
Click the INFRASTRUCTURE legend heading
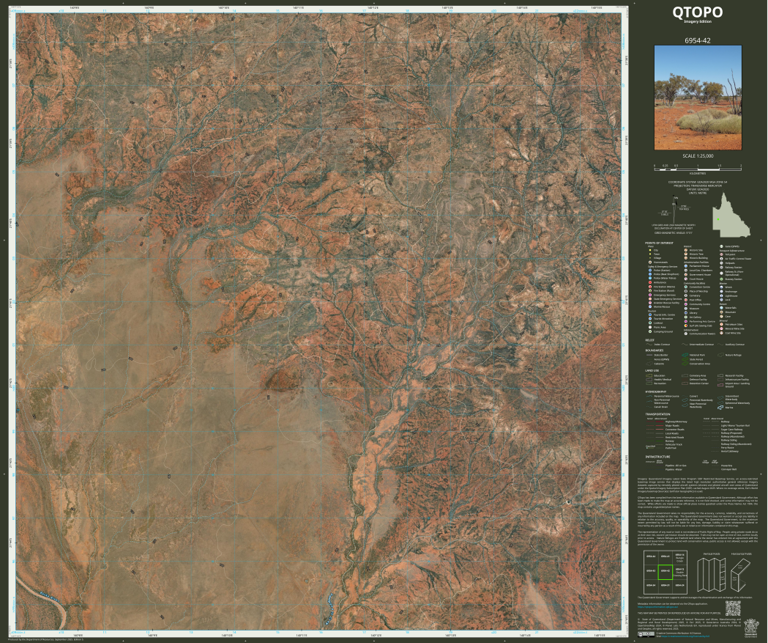pyautogui.click(x=657, y=456)
